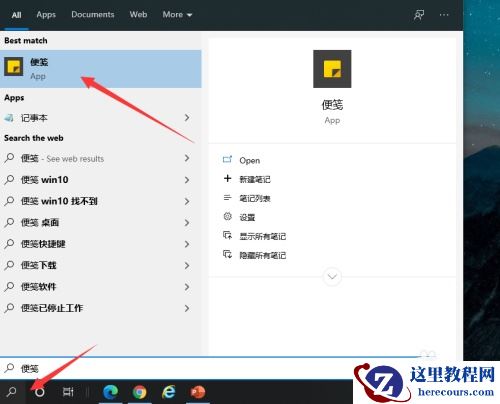Click the Open action icon
The height and width of the screenshot is (404, 500).
227,160
